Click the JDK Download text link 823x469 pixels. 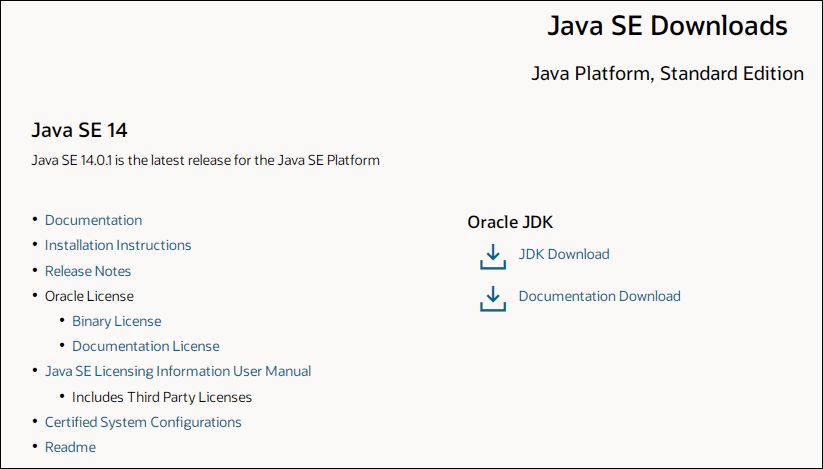[563, 254]
